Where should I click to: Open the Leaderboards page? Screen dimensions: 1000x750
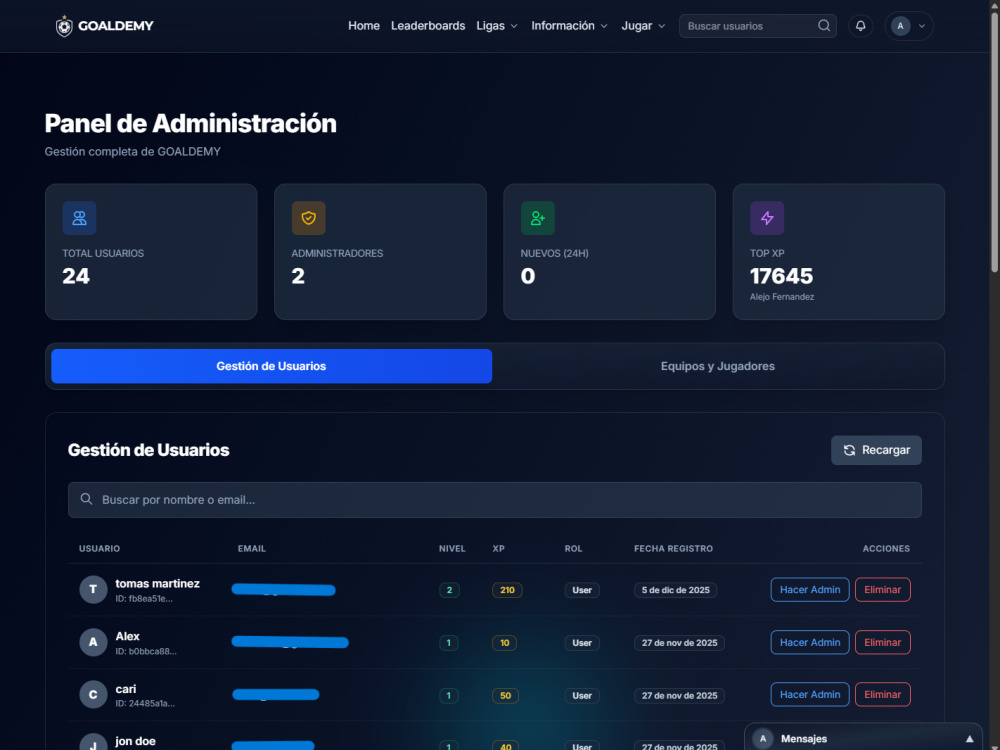(x=428, y=26)
